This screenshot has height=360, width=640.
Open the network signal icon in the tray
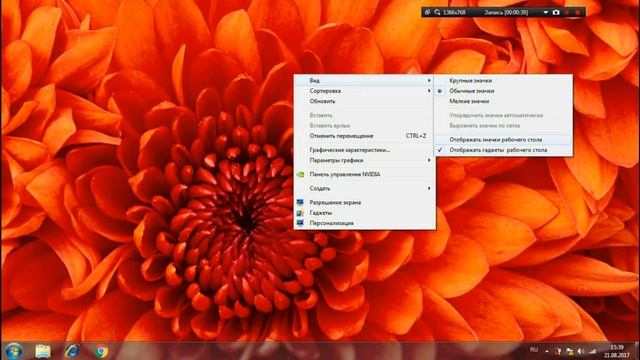tap(593, 351)
